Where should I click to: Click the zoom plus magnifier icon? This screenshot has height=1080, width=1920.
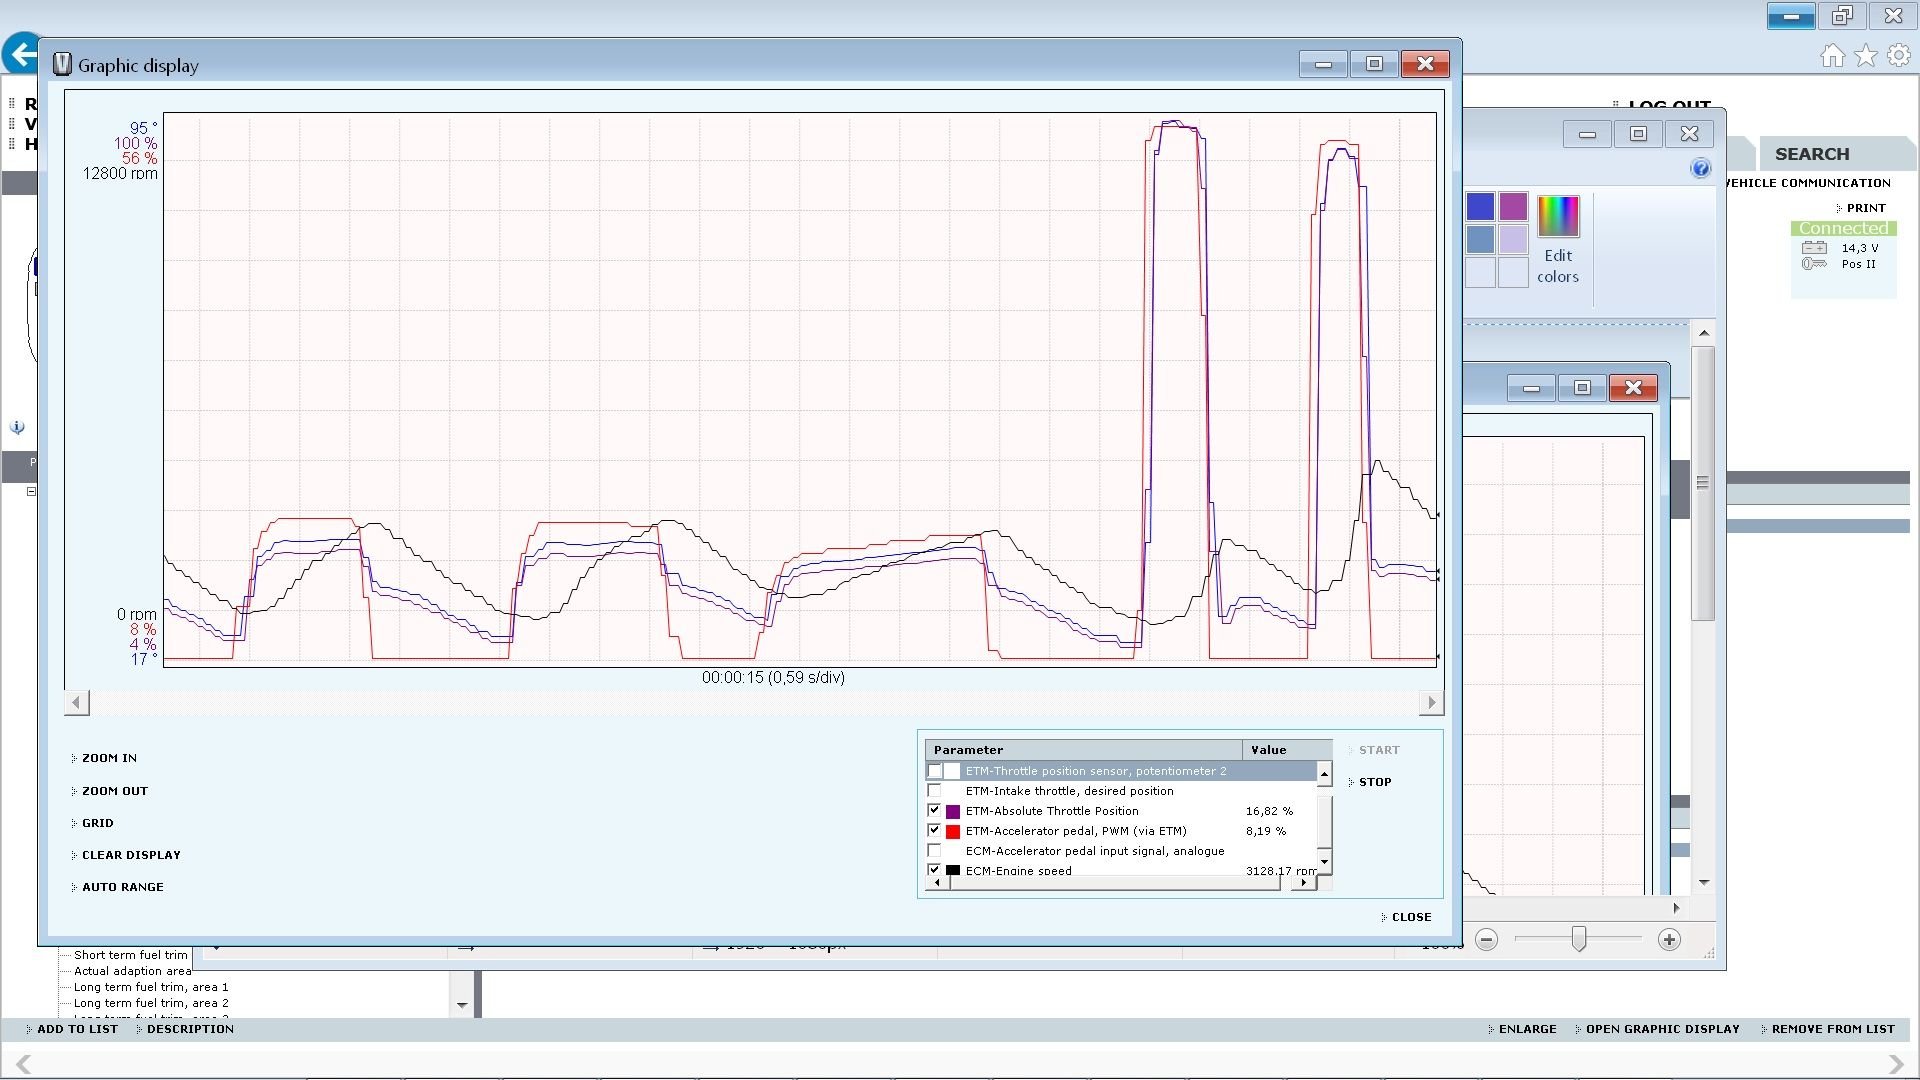point(1669,940)
